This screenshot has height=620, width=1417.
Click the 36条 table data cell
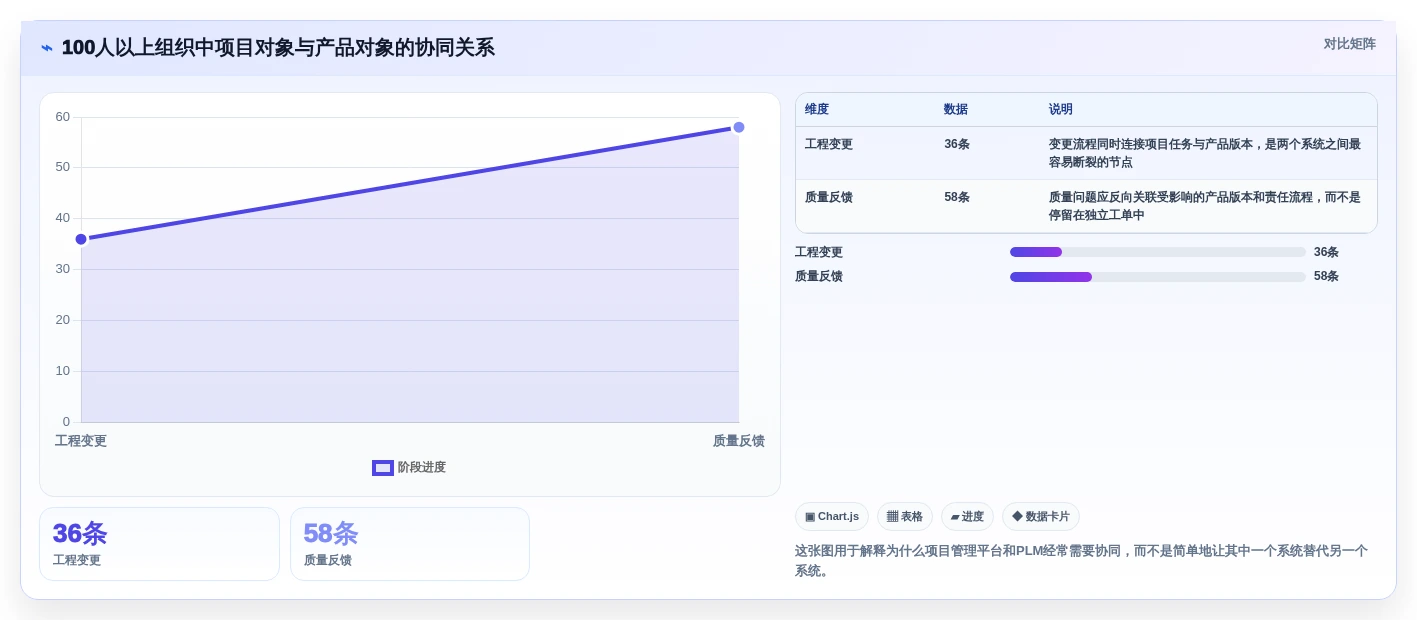click(957, 144)
